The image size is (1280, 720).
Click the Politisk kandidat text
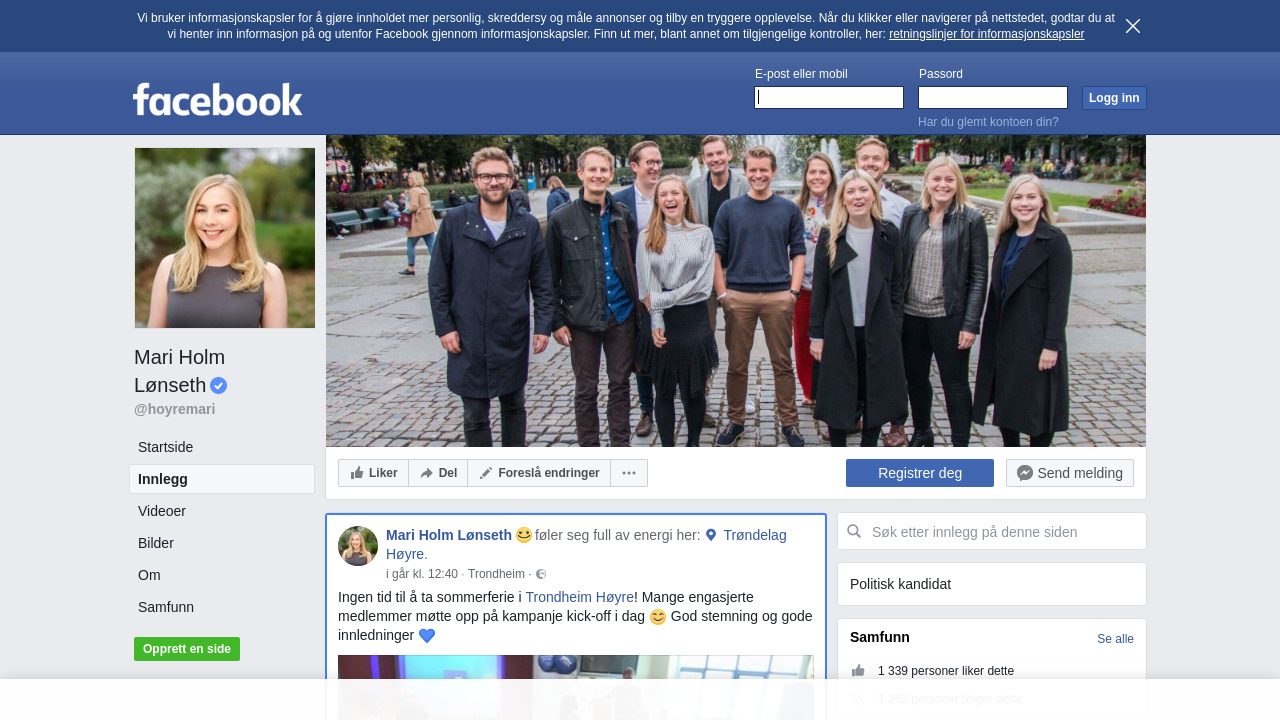click(x=900, y=584)
